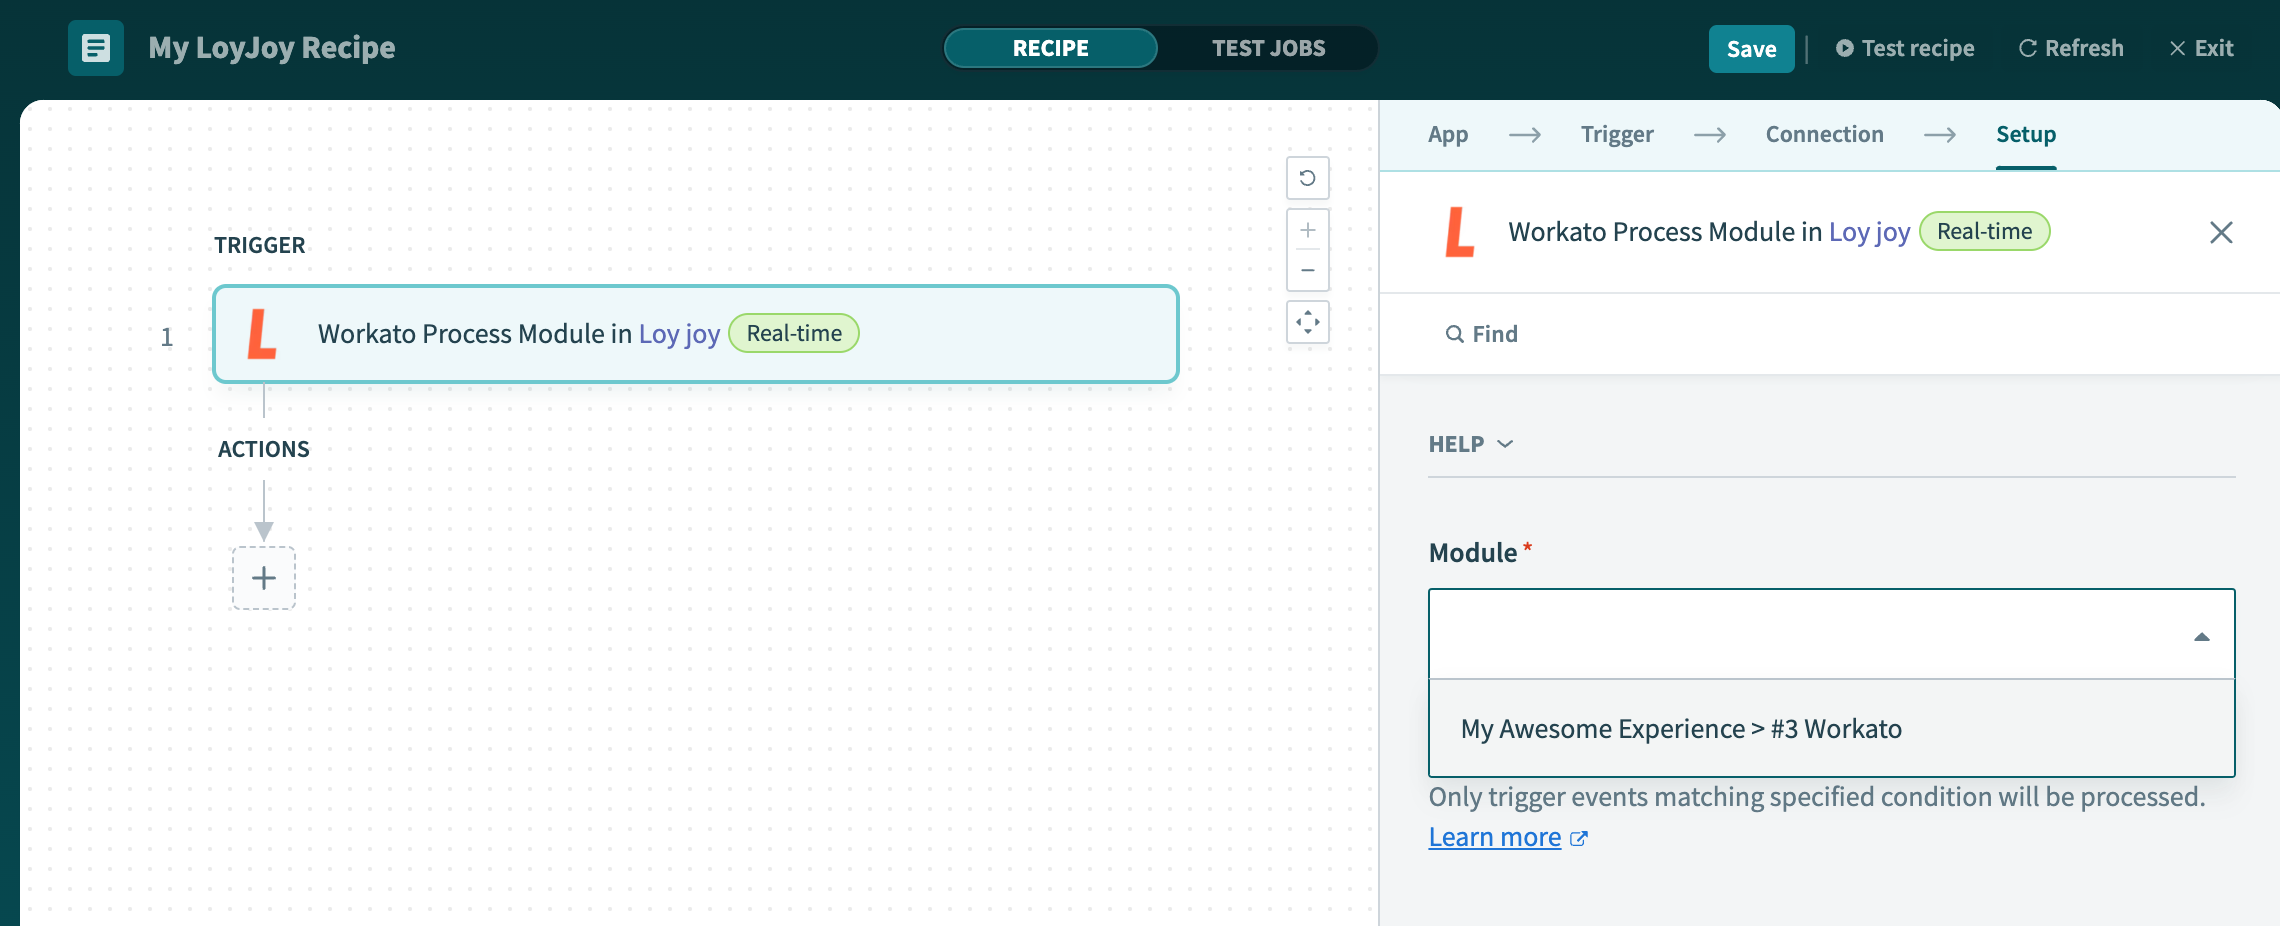Viewport: 2280px width, 926px height.
Task: Reset the canvas view with the undo-arrow icon
Action: click(1307, 177)
